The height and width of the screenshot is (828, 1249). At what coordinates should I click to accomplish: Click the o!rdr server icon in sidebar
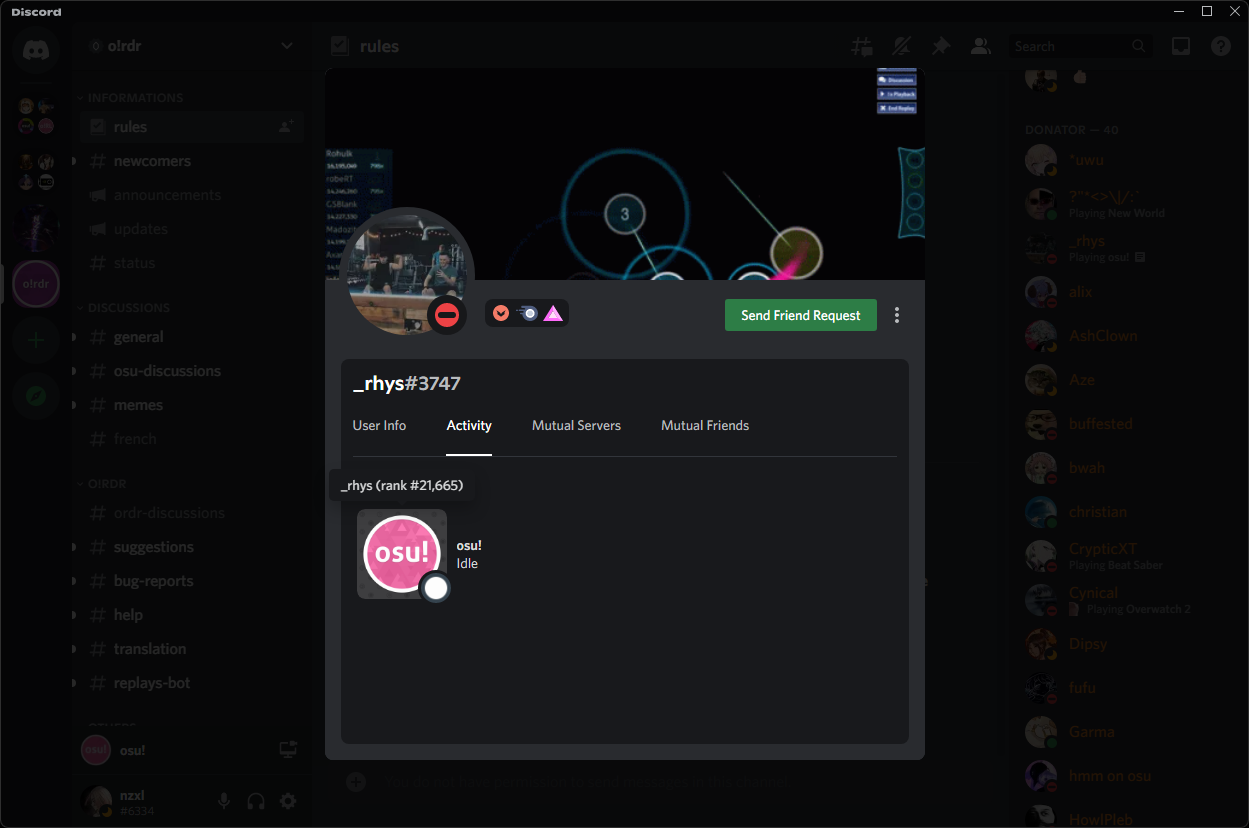[36, 284]
